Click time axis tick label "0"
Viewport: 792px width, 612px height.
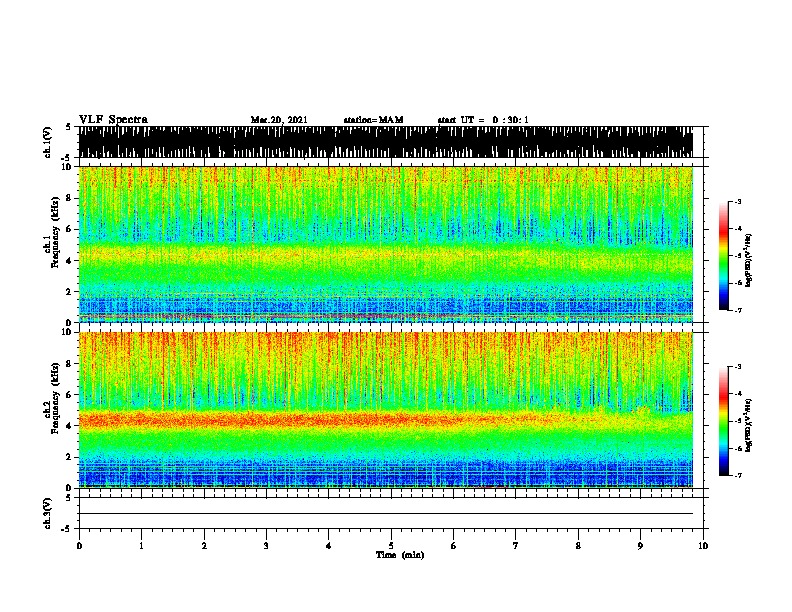(x=79, y=546)
